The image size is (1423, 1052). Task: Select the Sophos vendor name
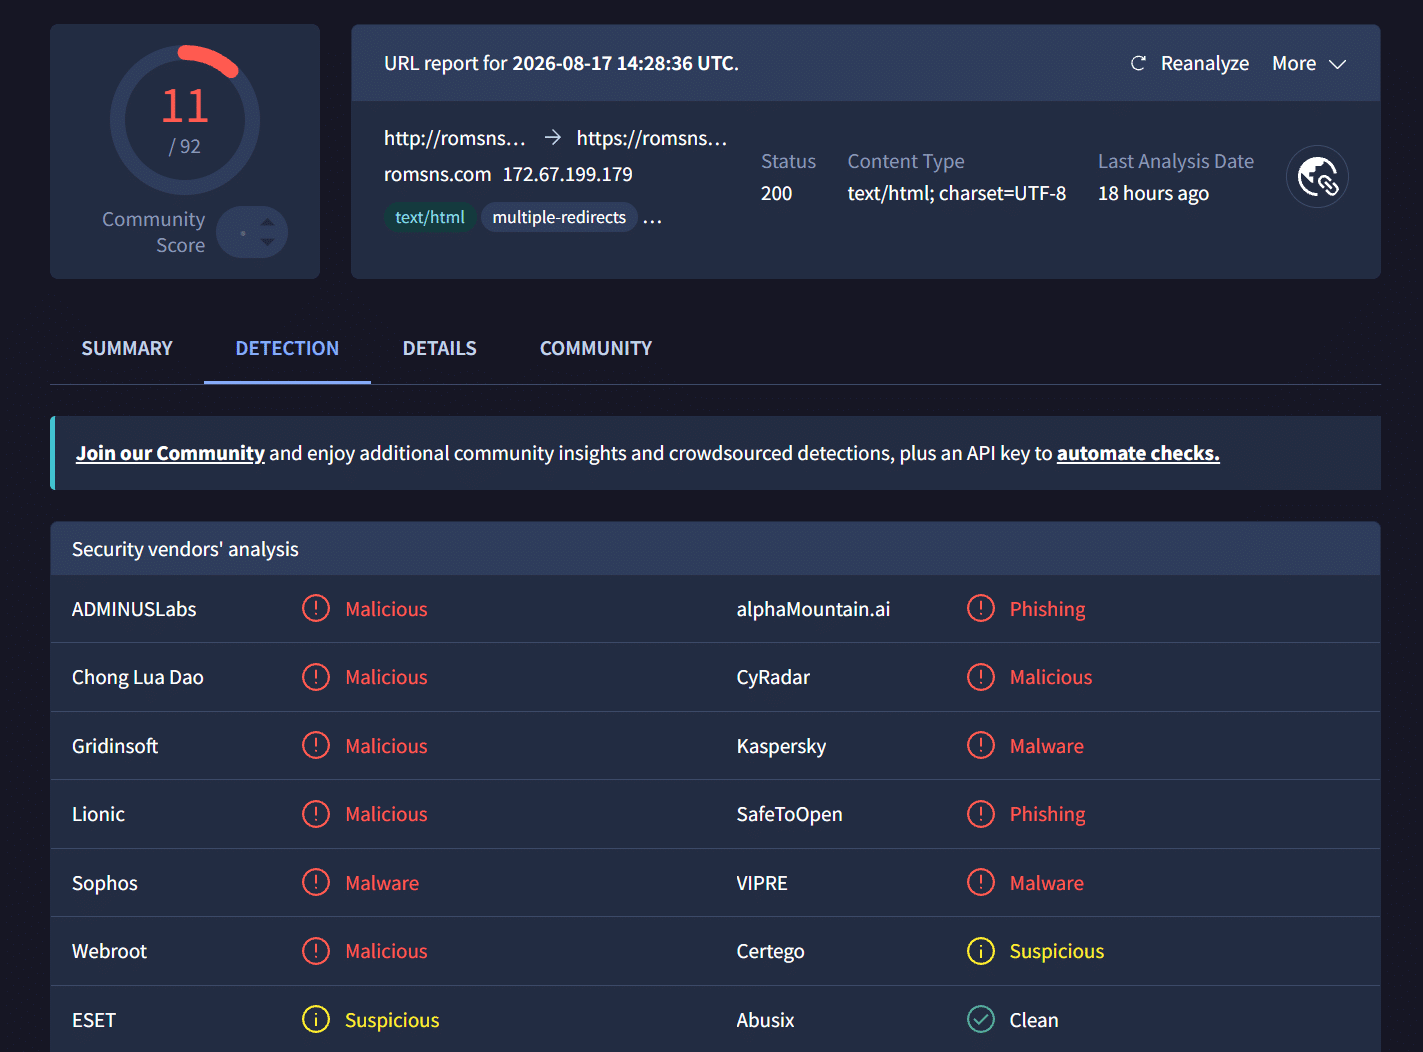(x=105, y=883)
